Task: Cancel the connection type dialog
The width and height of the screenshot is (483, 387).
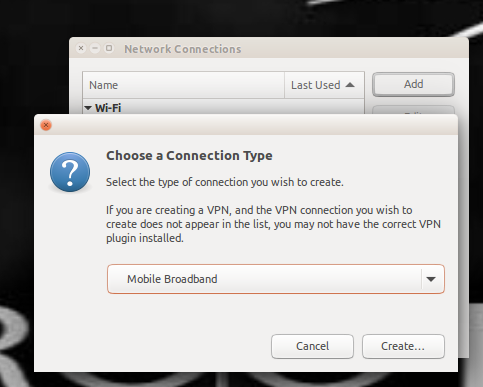Action: [x=312, y=346]
